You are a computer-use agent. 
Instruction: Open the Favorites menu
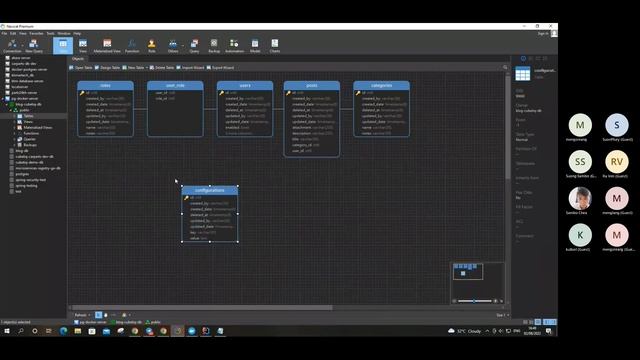point(36,33)
